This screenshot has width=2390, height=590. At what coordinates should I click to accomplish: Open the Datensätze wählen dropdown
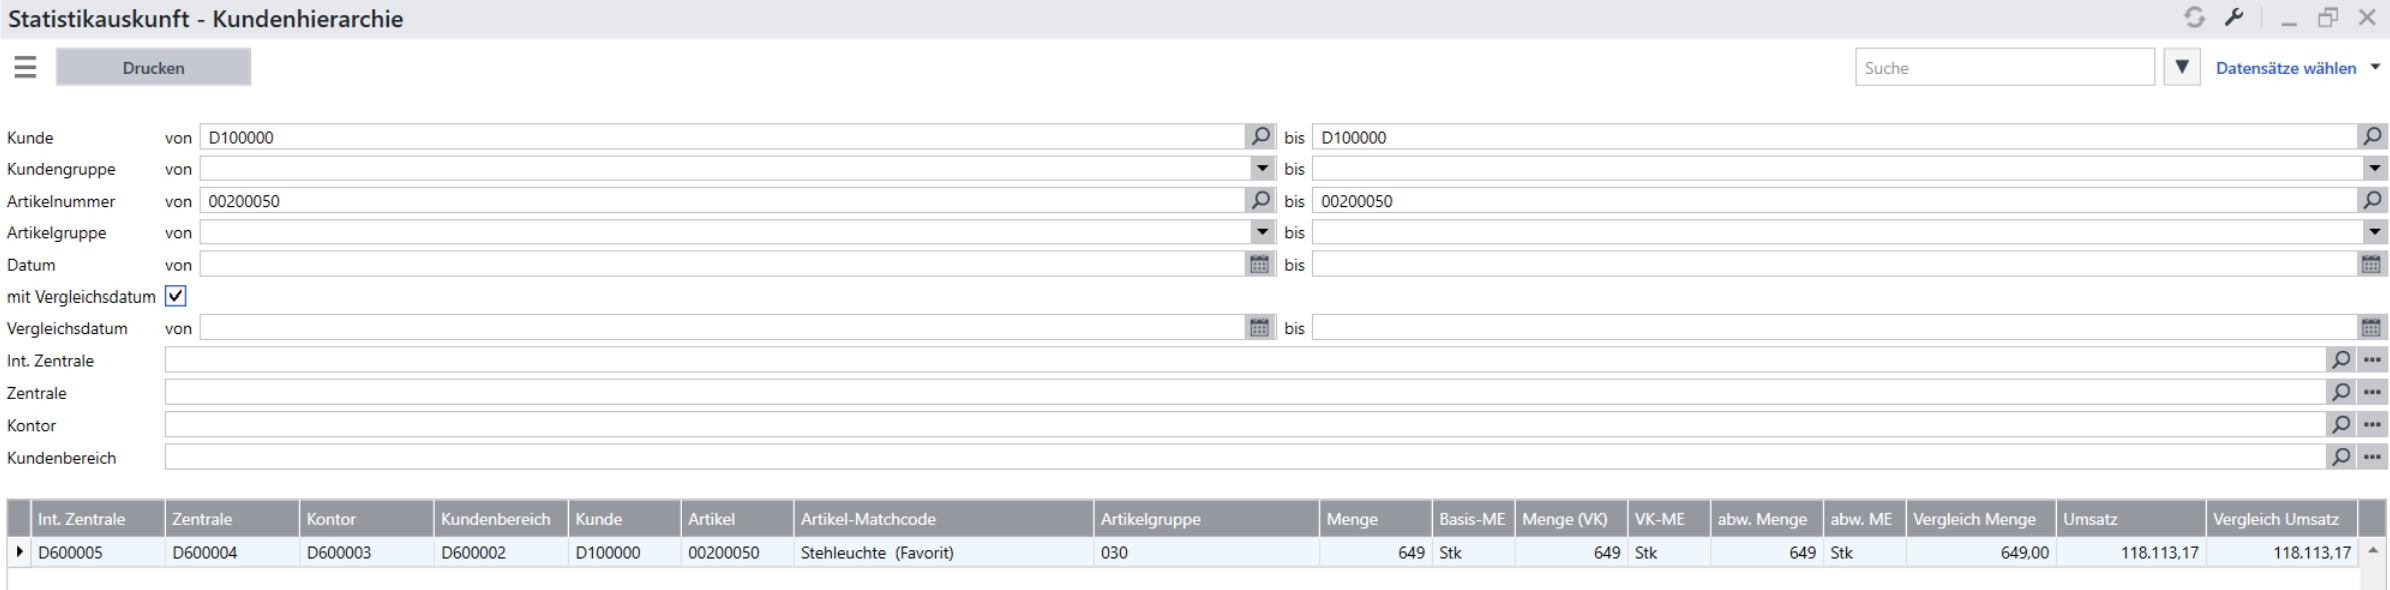tap(2296, 68)
